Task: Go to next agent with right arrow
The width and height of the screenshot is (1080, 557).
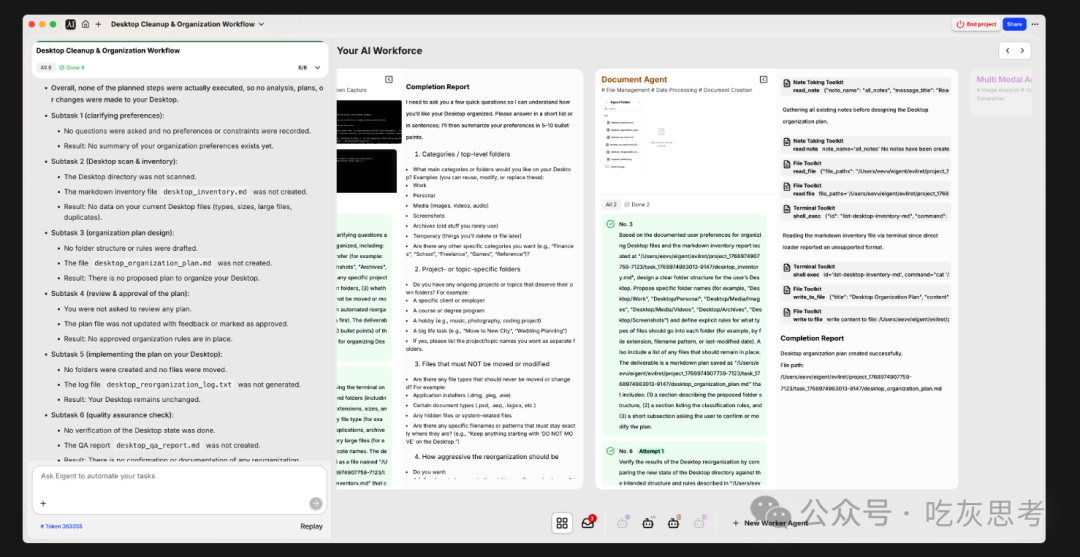Action: pos(1024,50)
